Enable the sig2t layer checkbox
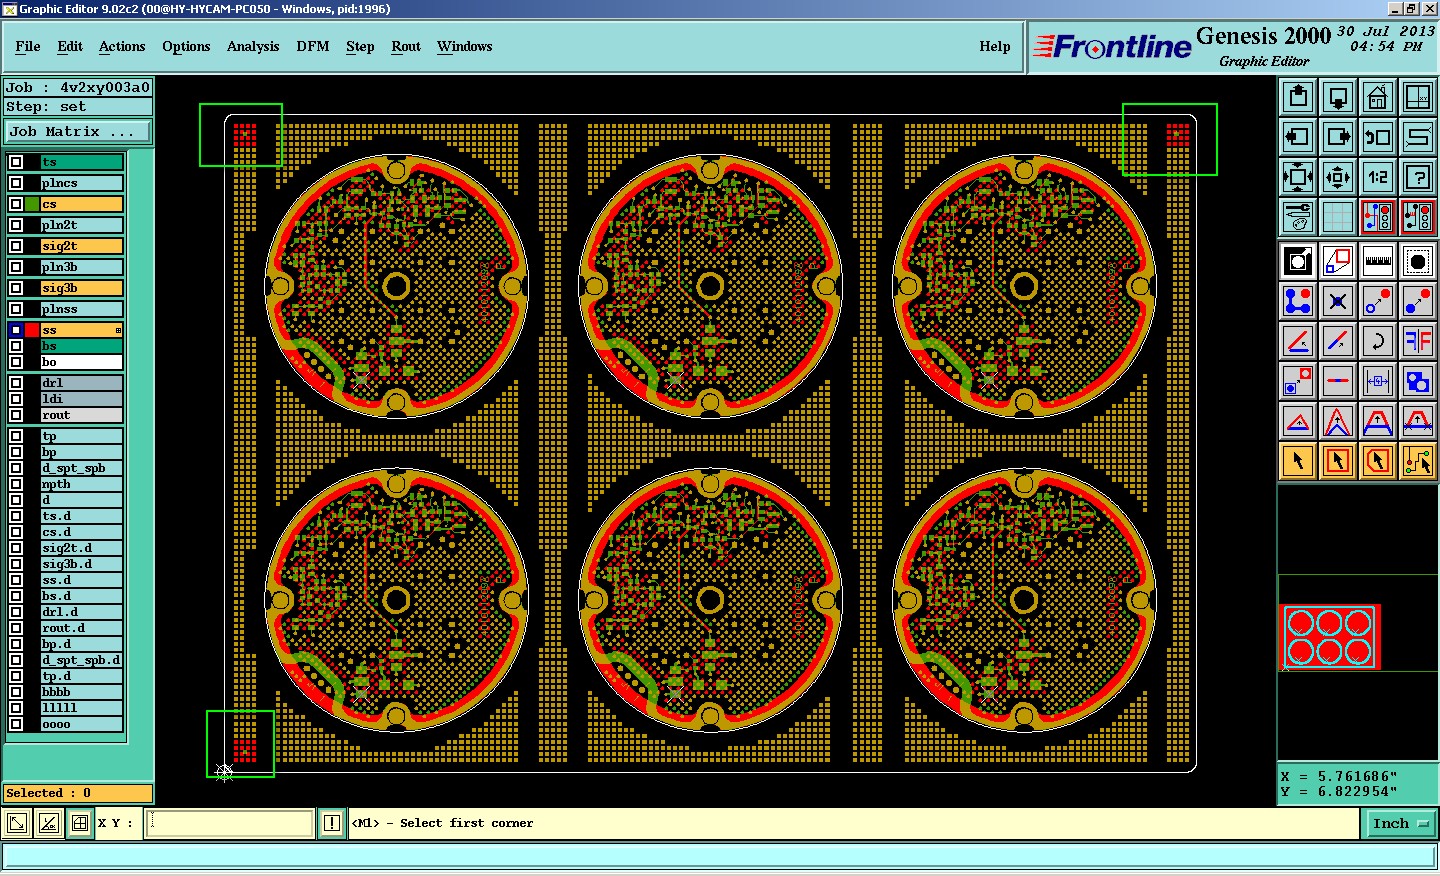1440x876 pixels. point(16,246)
